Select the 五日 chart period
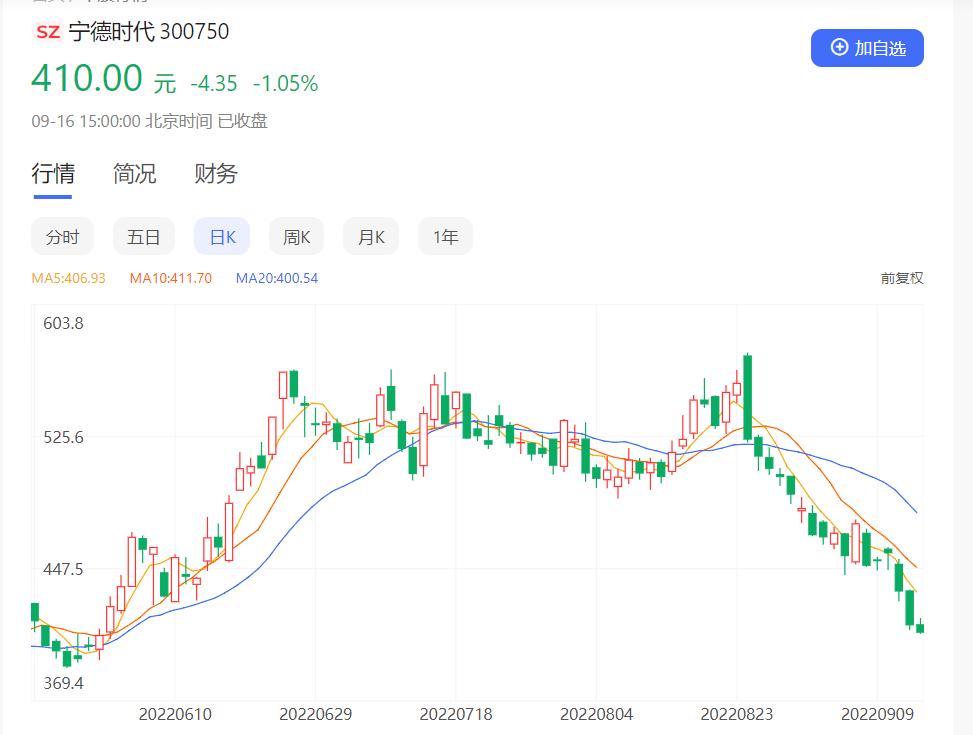 pos(144,237)
